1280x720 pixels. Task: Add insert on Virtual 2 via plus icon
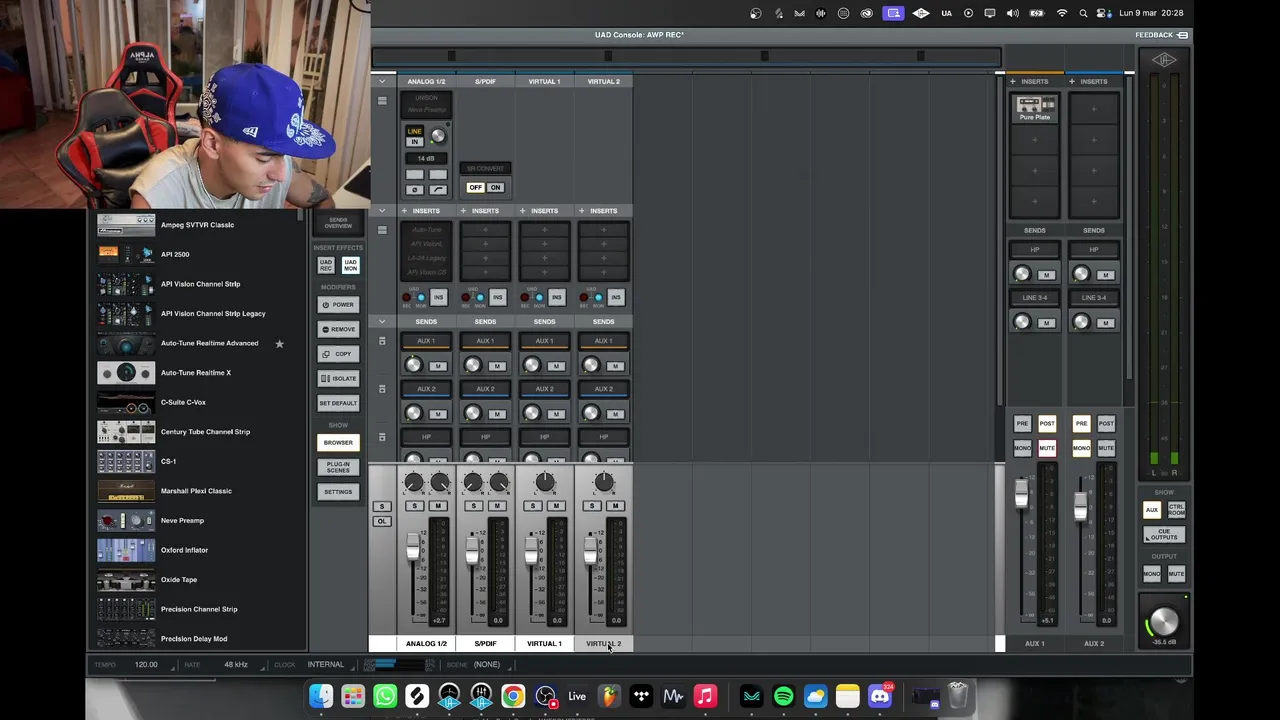pos(581,211)
